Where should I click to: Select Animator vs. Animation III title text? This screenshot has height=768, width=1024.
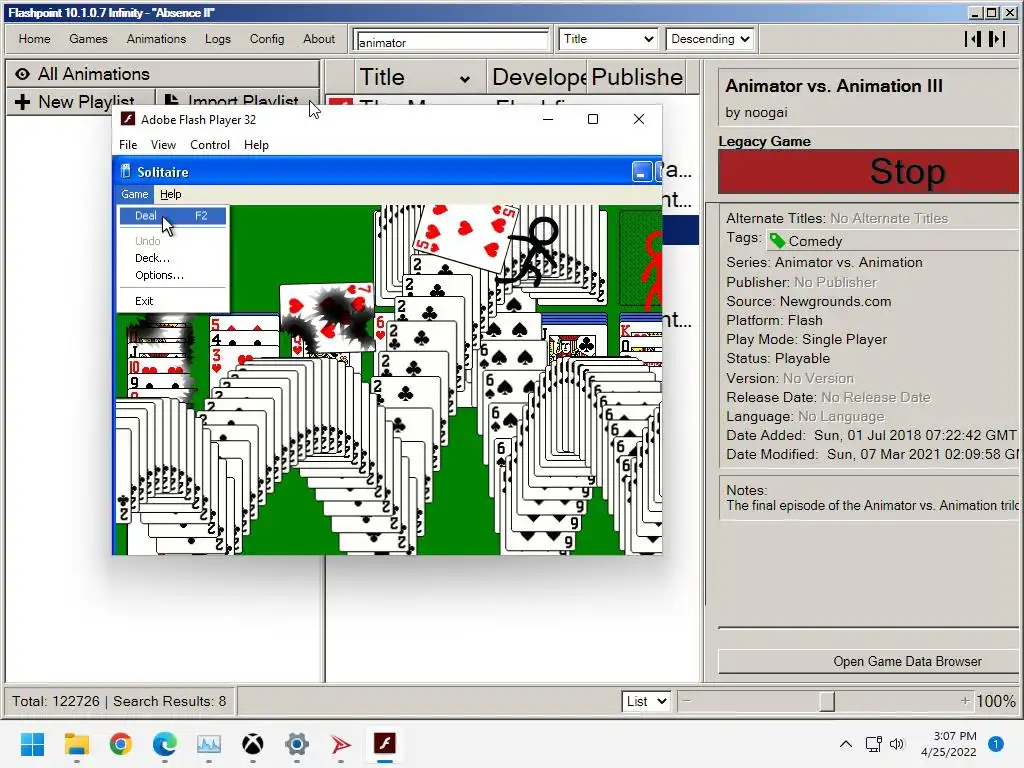pos(834,86)
